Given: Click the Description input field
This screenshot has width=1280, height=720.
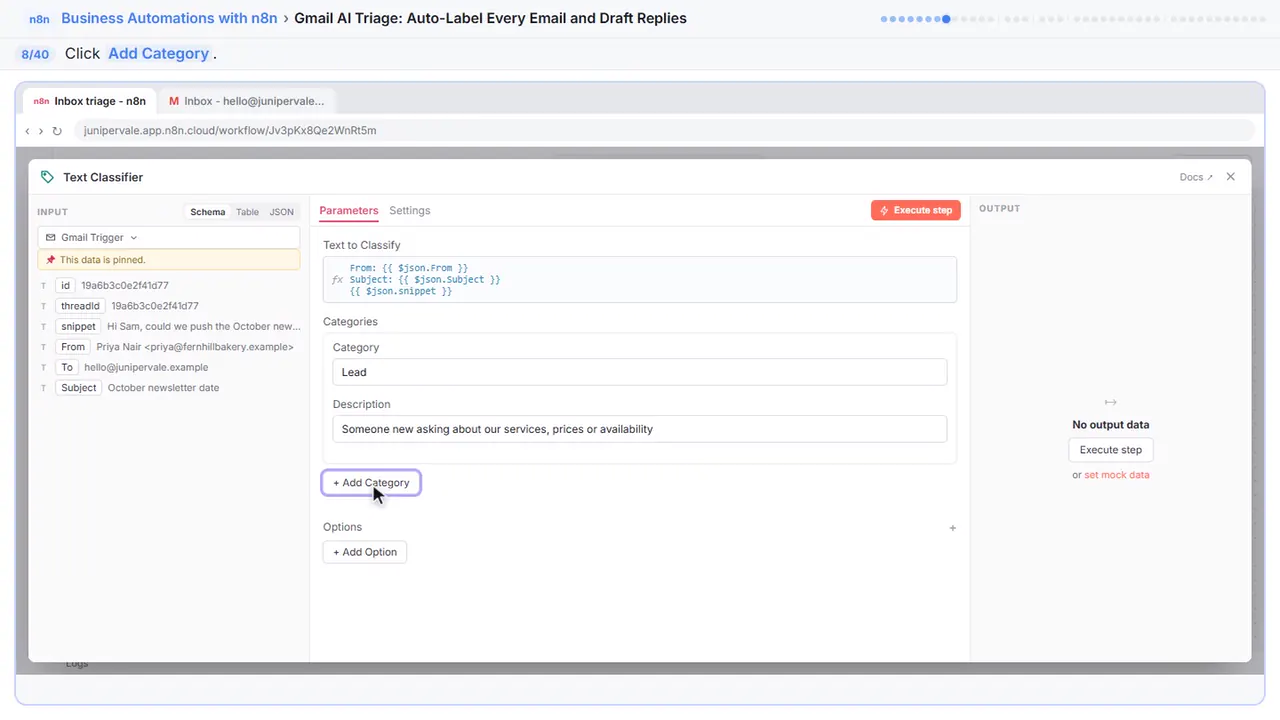Looking at the screenshot, I should (x=640, y=429).
